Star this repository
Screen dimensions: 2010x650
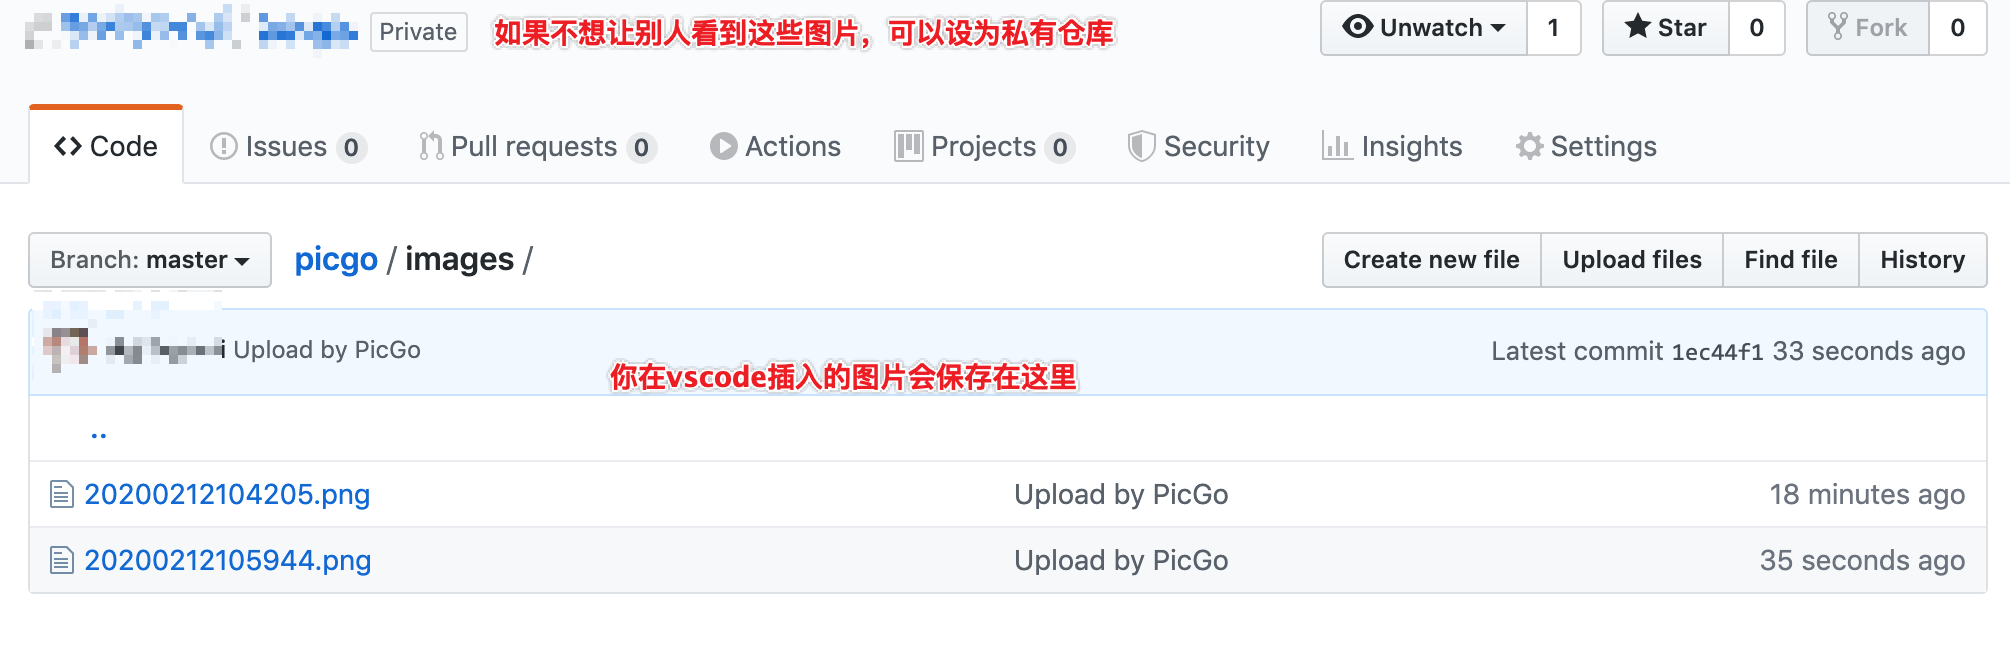pos(1665,28)
